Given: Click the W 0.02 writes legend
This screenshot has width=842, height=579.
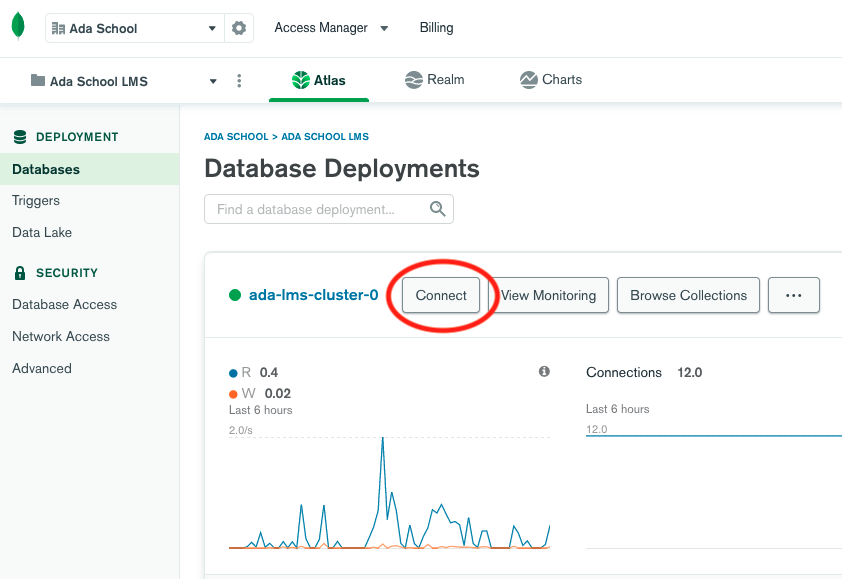Looking at the screenshot, I should pyautogui.click(x=260, y=393).
